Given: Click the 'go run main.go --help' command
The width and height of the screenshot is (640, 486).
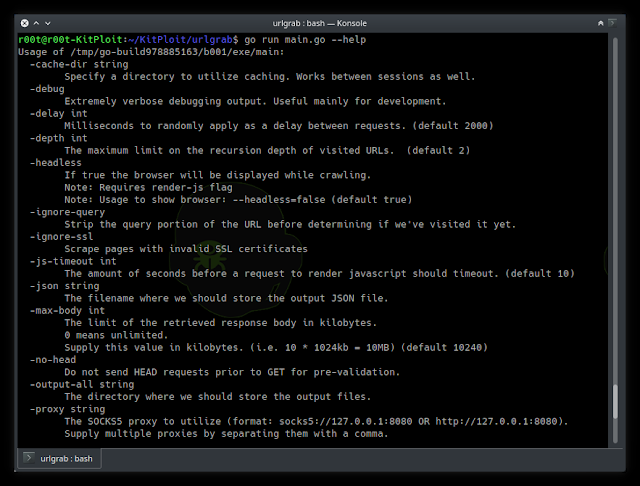Looking at the screenshot, I should click(x=305, y=40).
